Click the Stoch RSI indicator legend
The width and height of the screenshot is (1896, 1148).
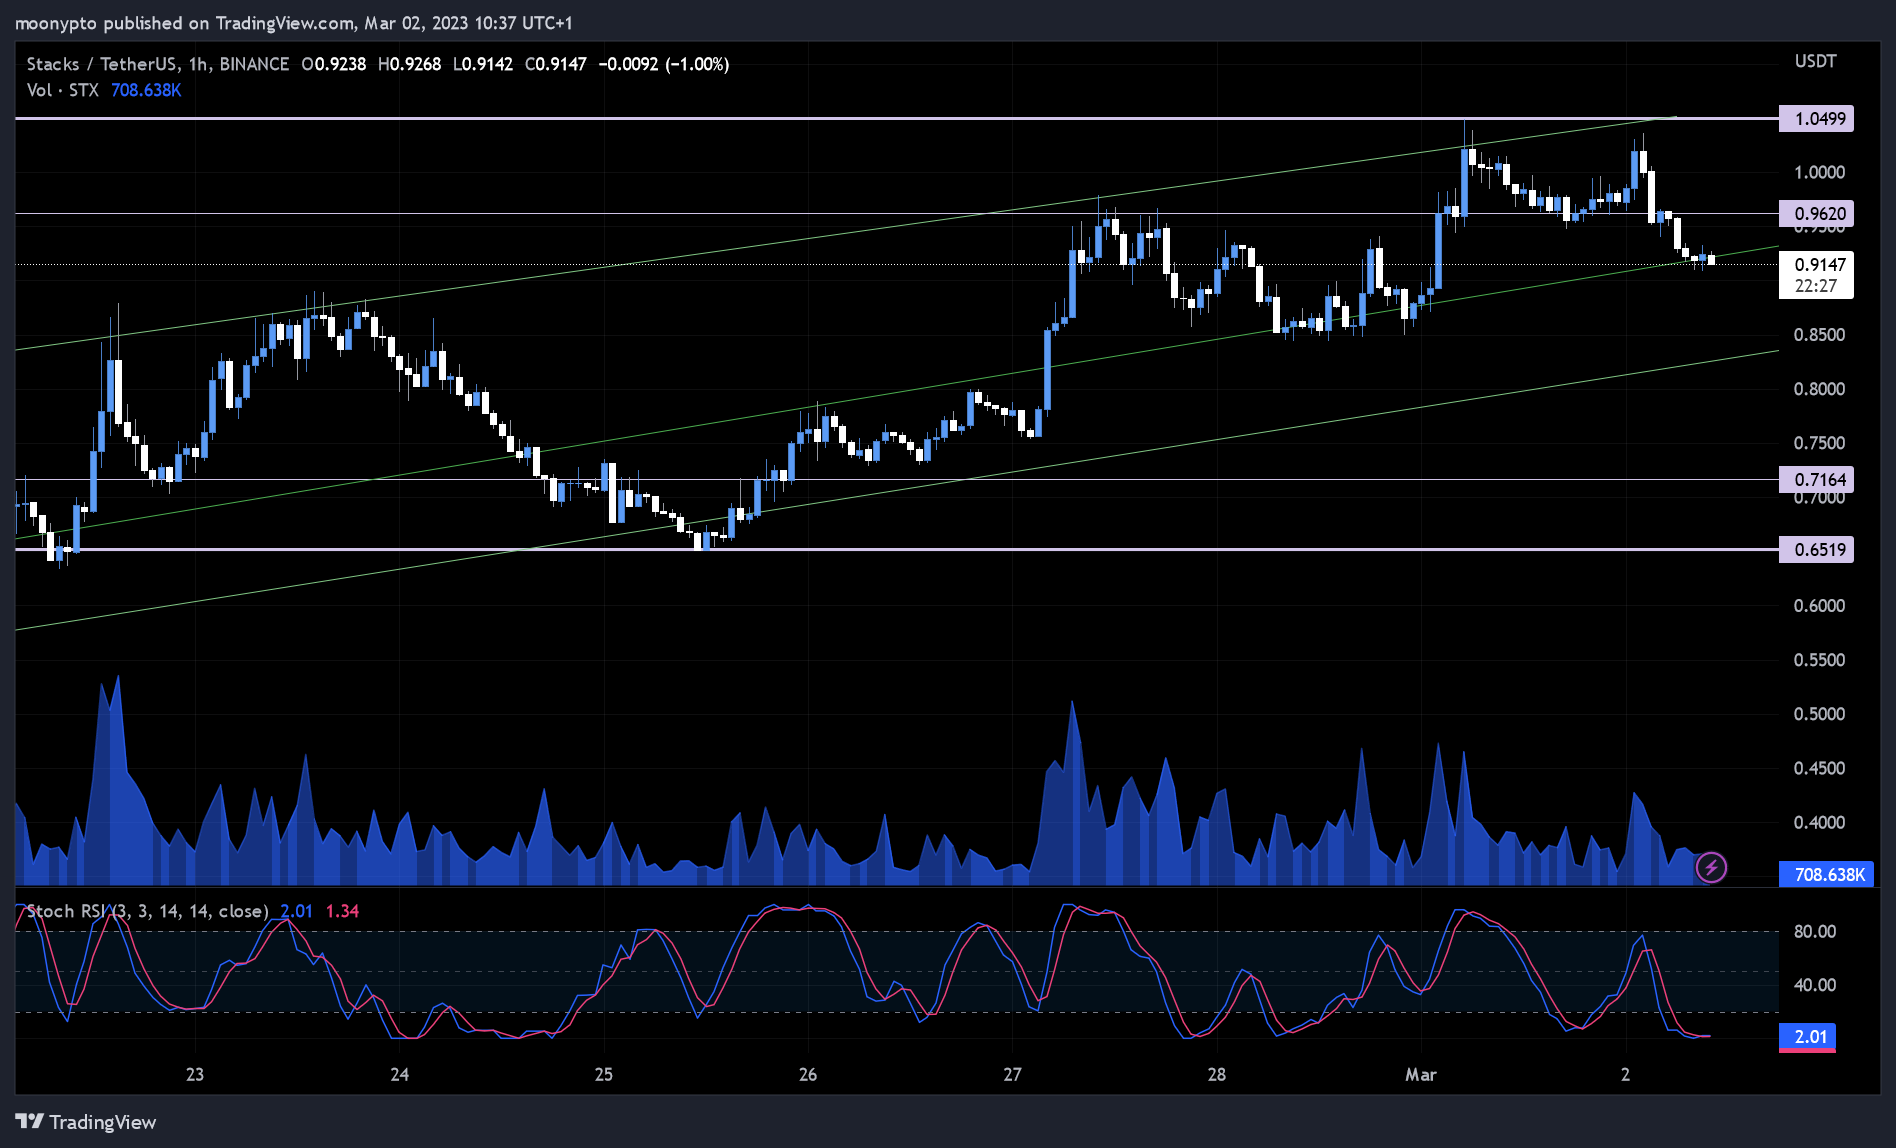(x=147, y=911)
